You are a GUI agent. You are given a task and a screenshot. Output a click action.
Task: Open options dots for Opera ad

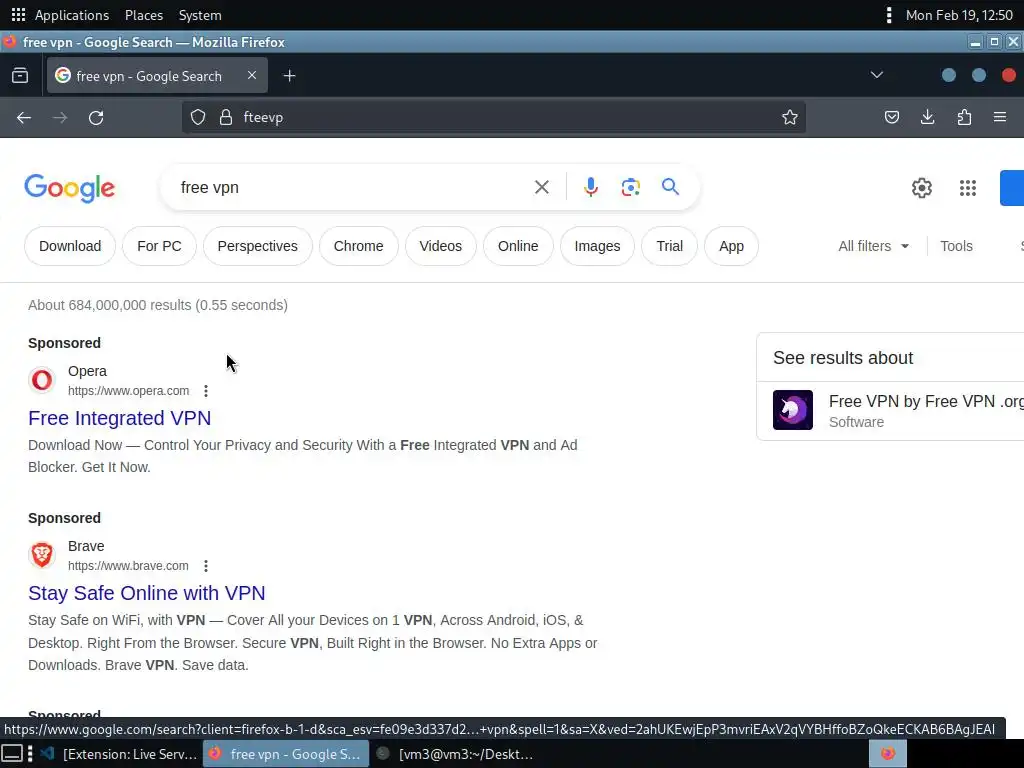pyautogui.click(x=206, y=391)
